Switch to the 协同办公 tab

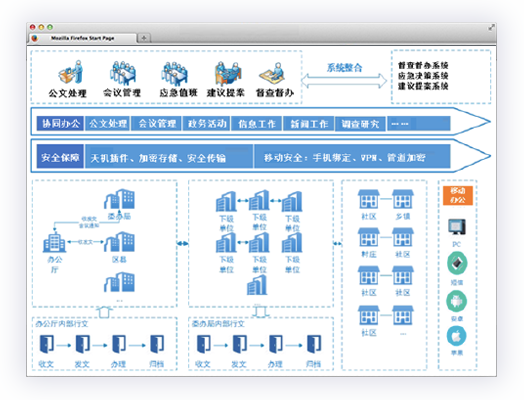click(x=60, y=124)
